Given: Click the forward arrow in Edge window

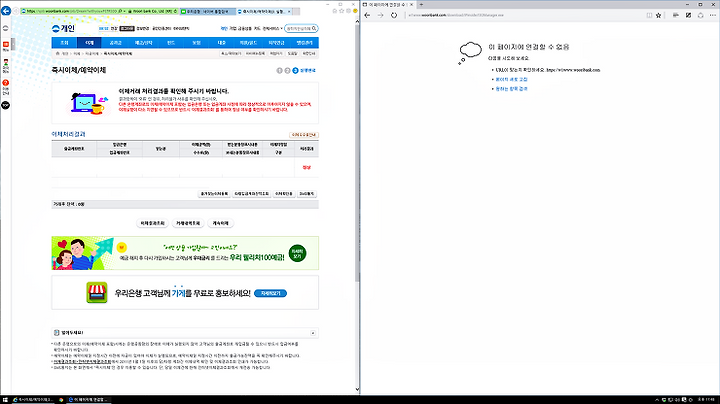Looking at the screenshot, I should (380, 15).
